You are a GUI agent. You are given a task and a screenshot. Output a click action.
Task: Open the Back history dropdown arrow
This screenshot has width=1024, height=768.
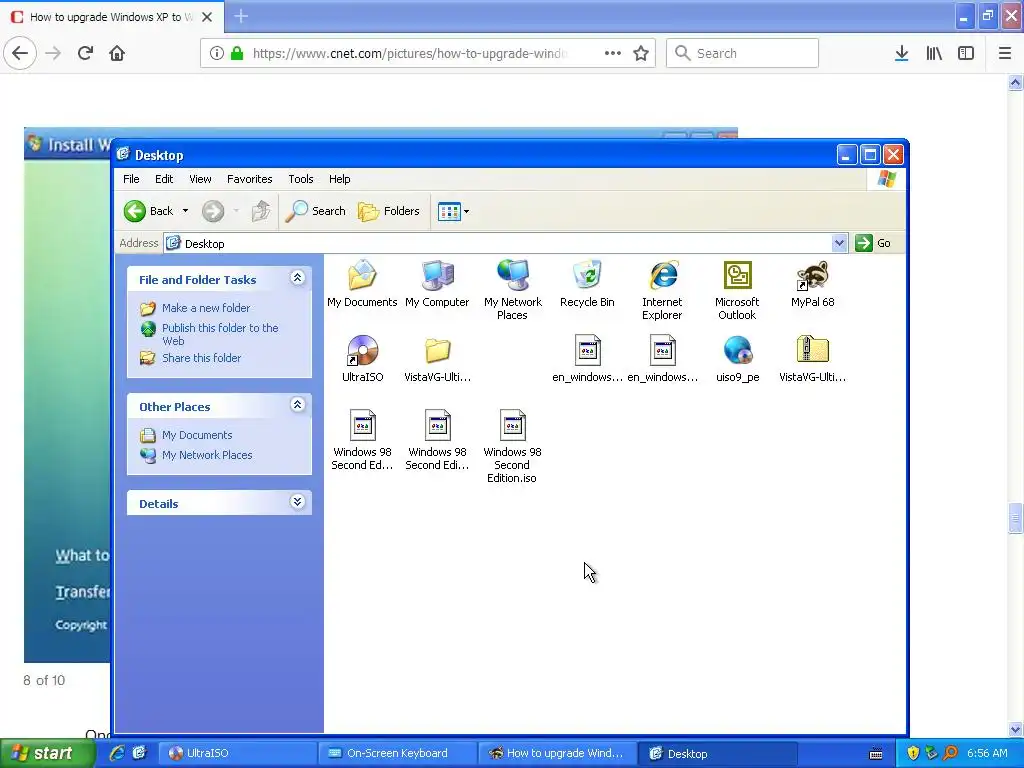185,211
